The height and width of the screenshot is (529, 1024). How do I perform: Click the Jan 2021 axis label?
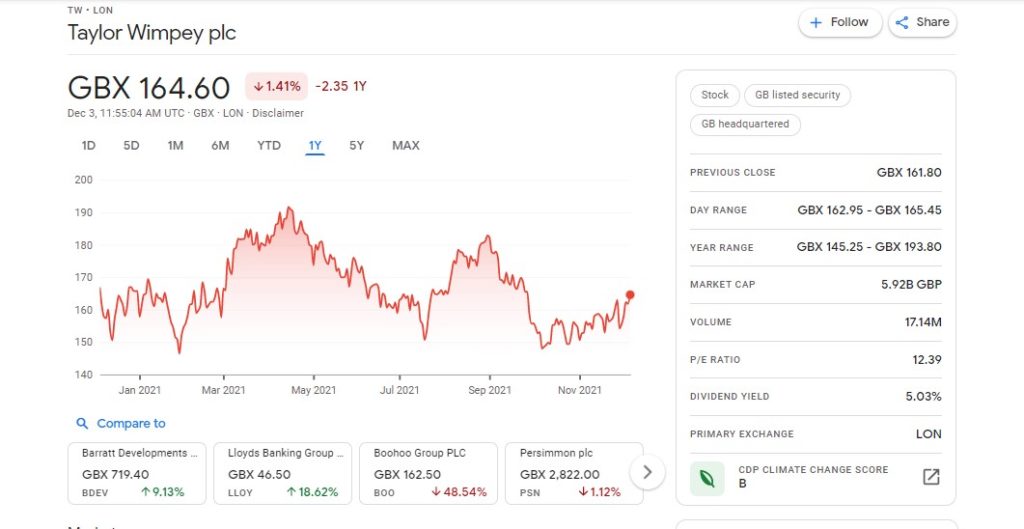tap(139, 391)
